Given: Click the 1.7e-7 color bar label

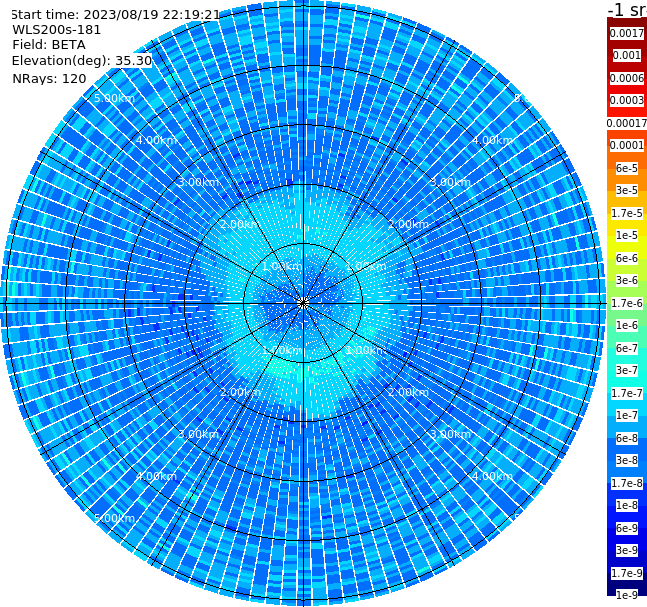Looking at the screenshot, I should pos(627,393).
